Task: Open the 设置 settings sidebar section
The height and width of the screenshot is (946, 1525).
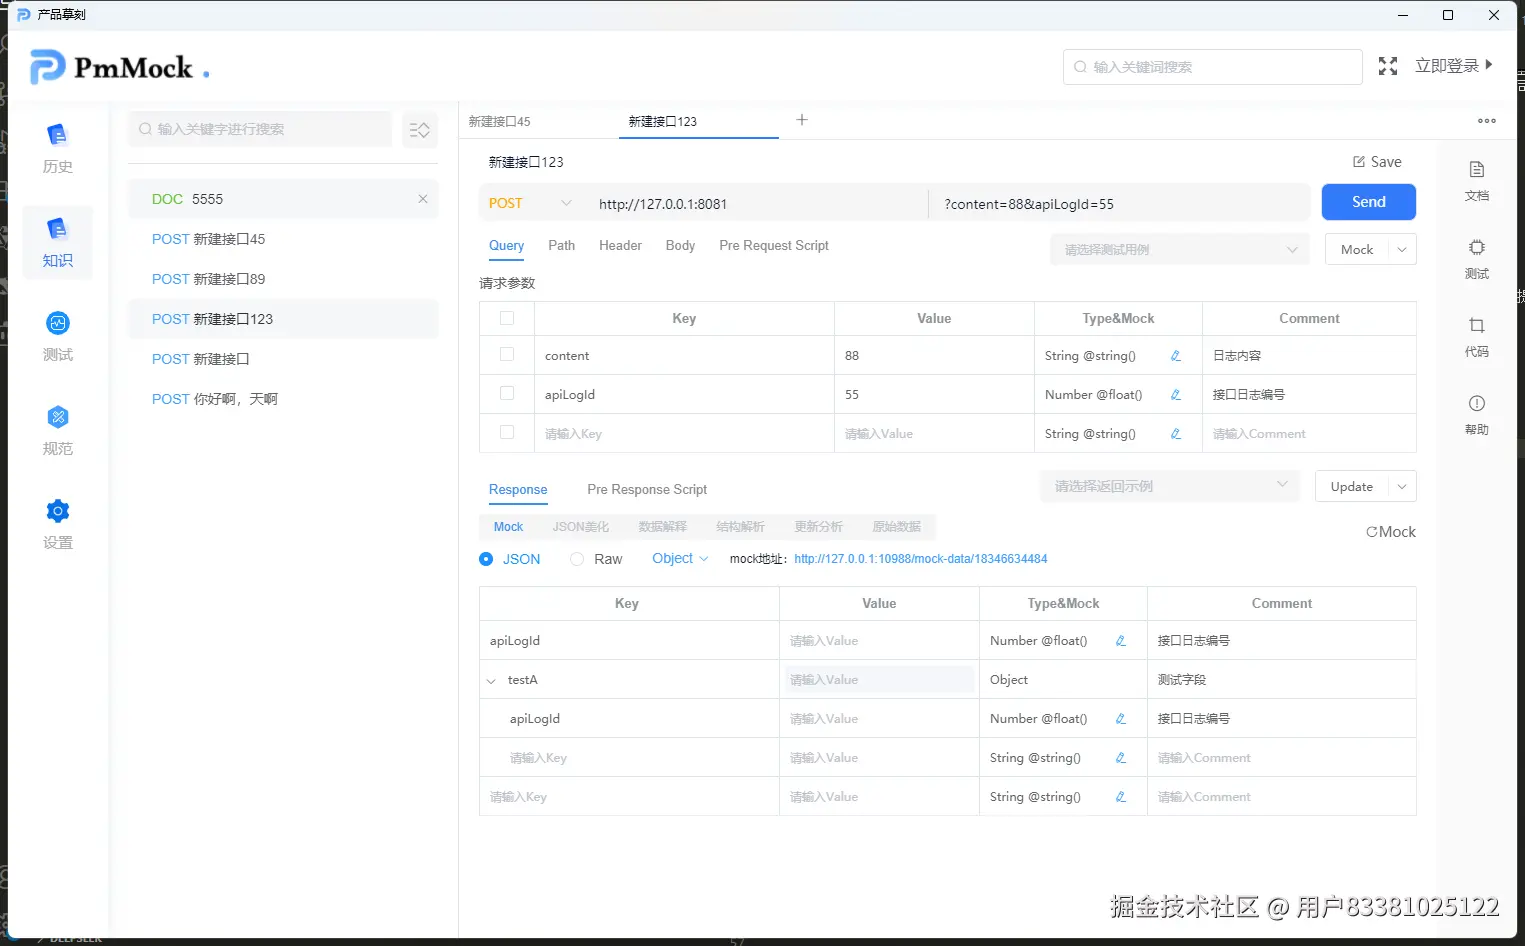Action: (x=58, y=524)
